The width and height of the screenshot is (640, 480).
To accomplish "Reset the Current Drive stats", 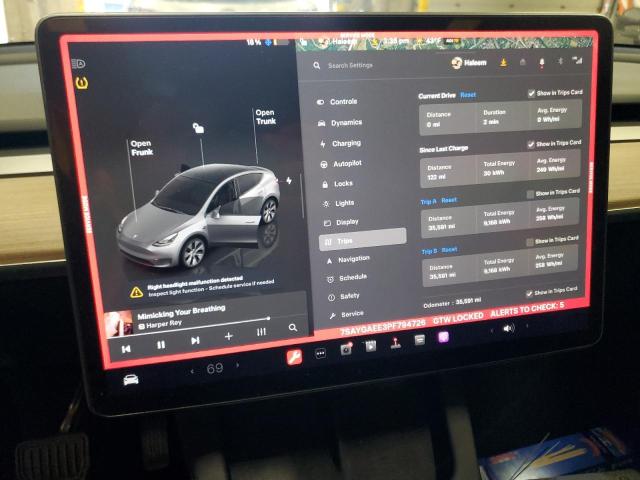I will 468,95.
